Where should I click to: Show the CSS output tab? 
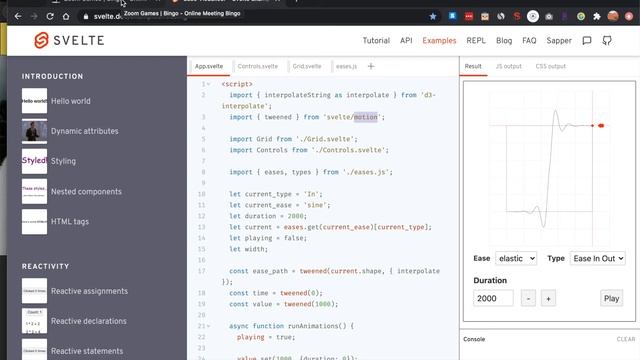click(x=551, y=66)
